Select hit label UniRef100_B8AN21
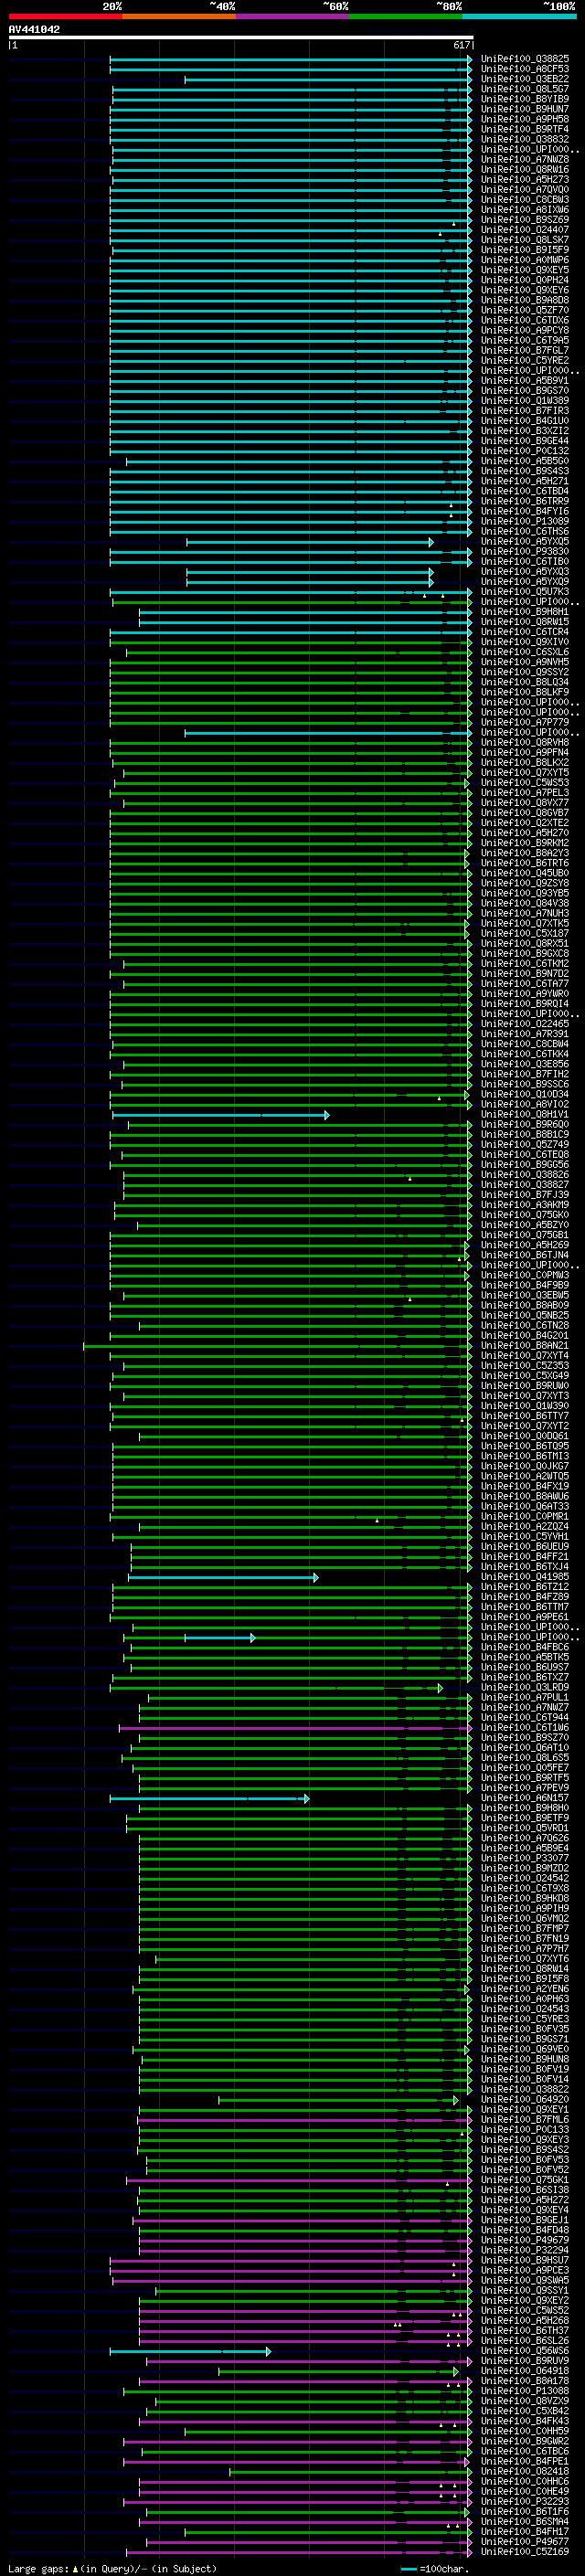Viewport: 585px width, 2576px height. pos(525,1345)
